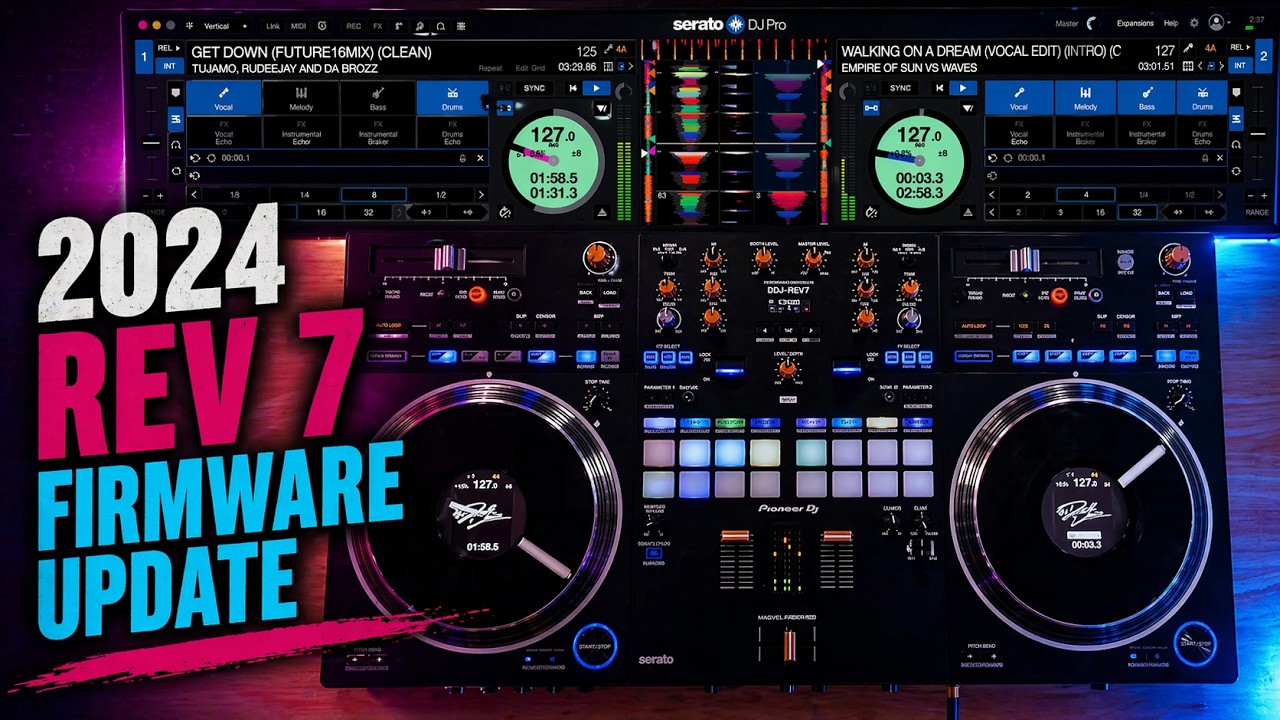Image resolution: width=1280 pixels, height=720 pixels.
Task: Jump to previous track on deck 1
Action: tap(573, 88)
